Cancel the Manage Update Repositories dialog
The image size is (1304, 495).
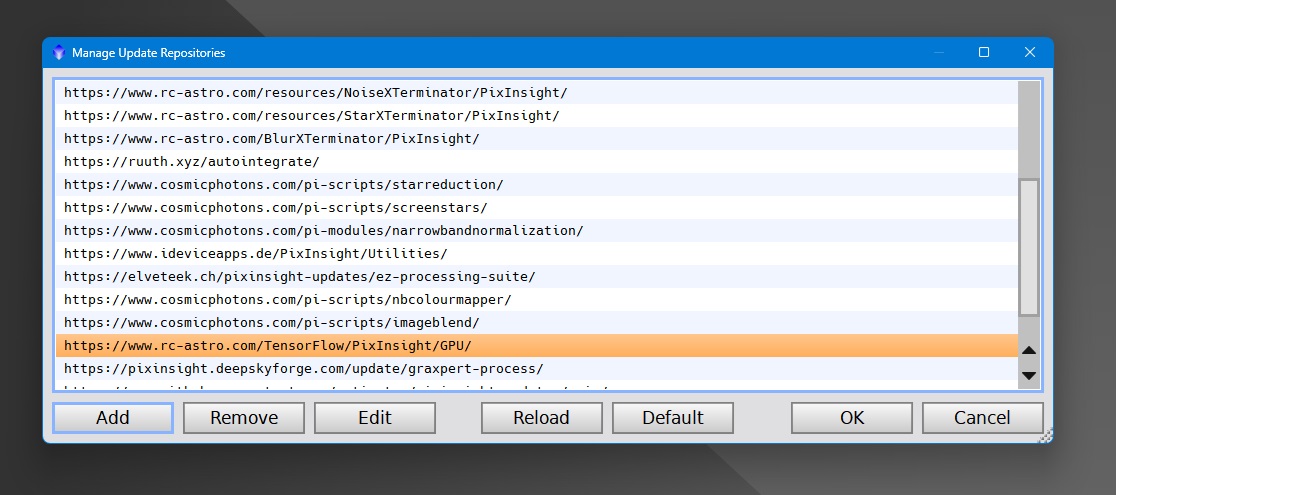click(983, 418)
